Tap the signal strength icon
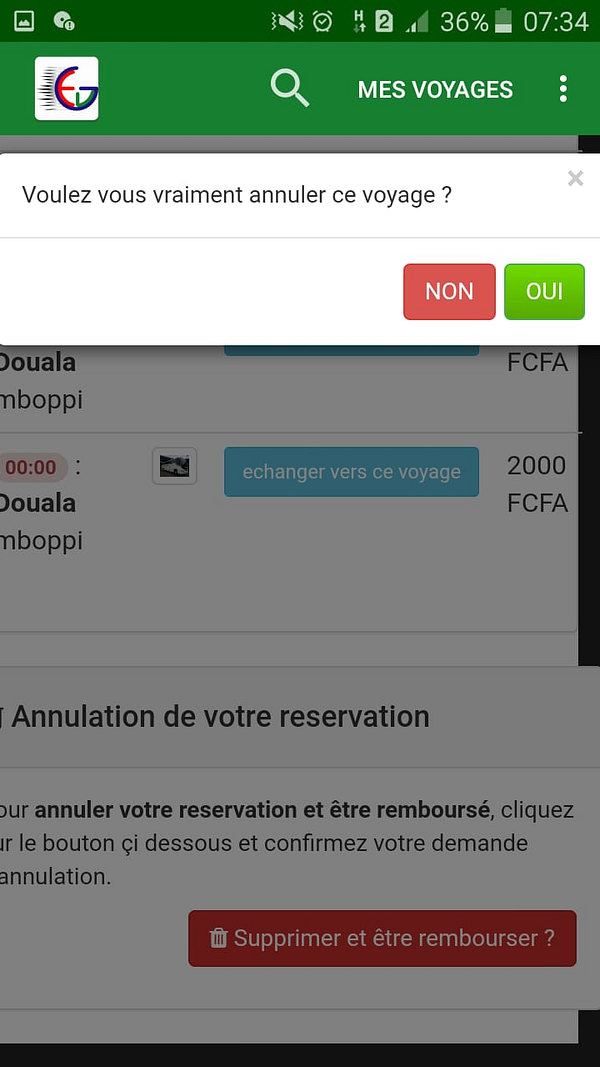This screenshot has width=600, height=1067. pos(417,22)
